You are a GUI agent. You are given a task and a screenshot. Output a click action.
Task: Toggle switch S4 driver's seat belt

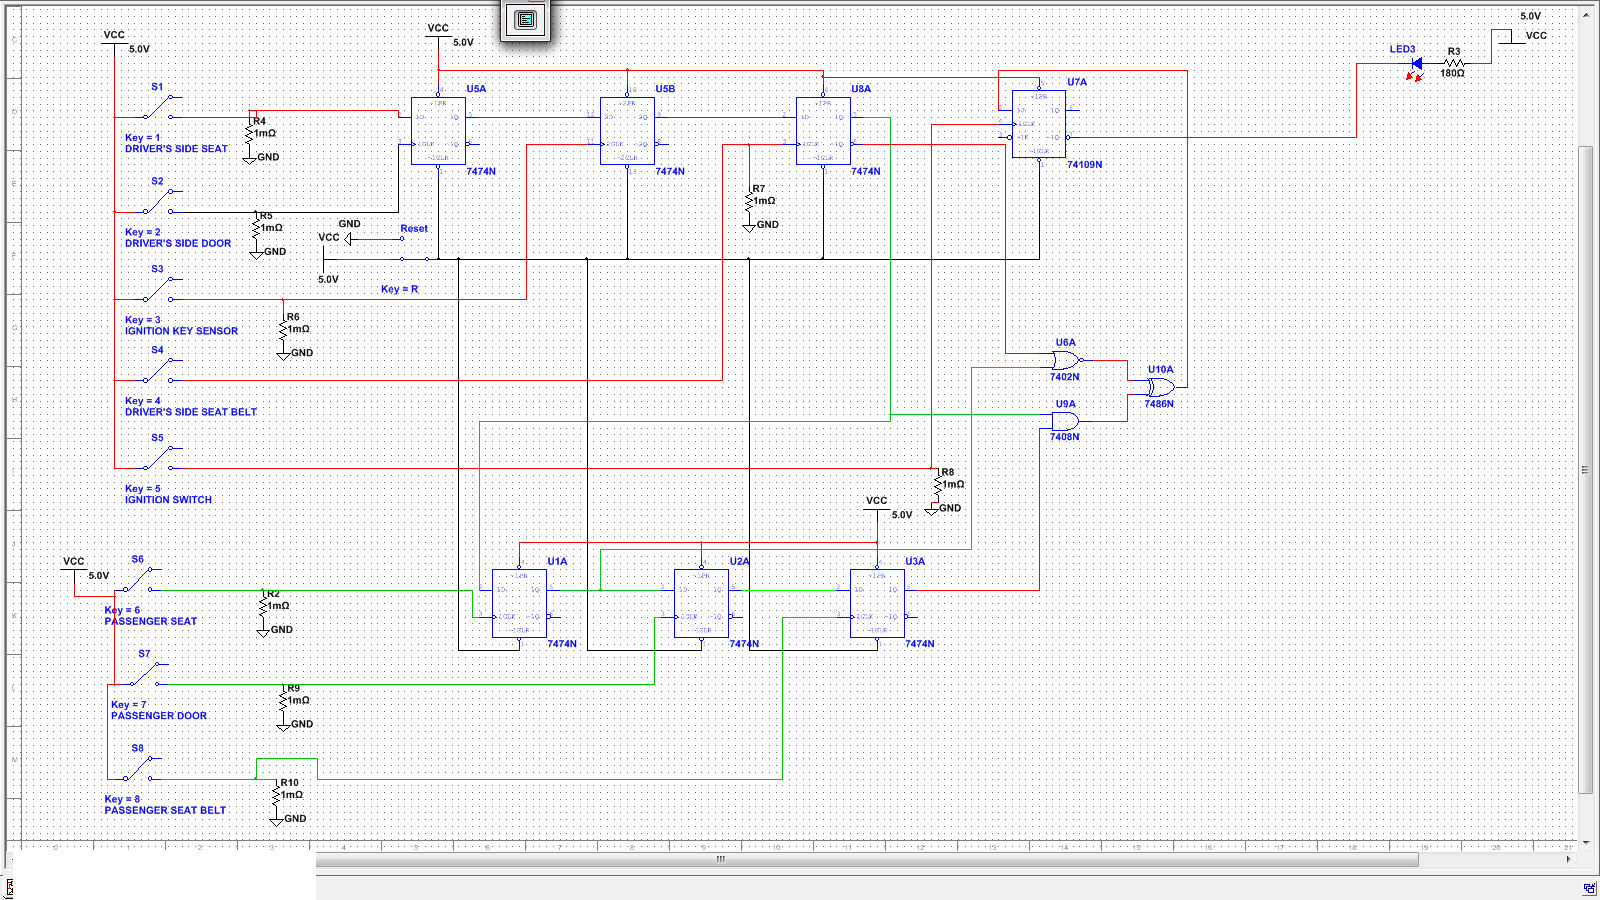click(160, 370)
